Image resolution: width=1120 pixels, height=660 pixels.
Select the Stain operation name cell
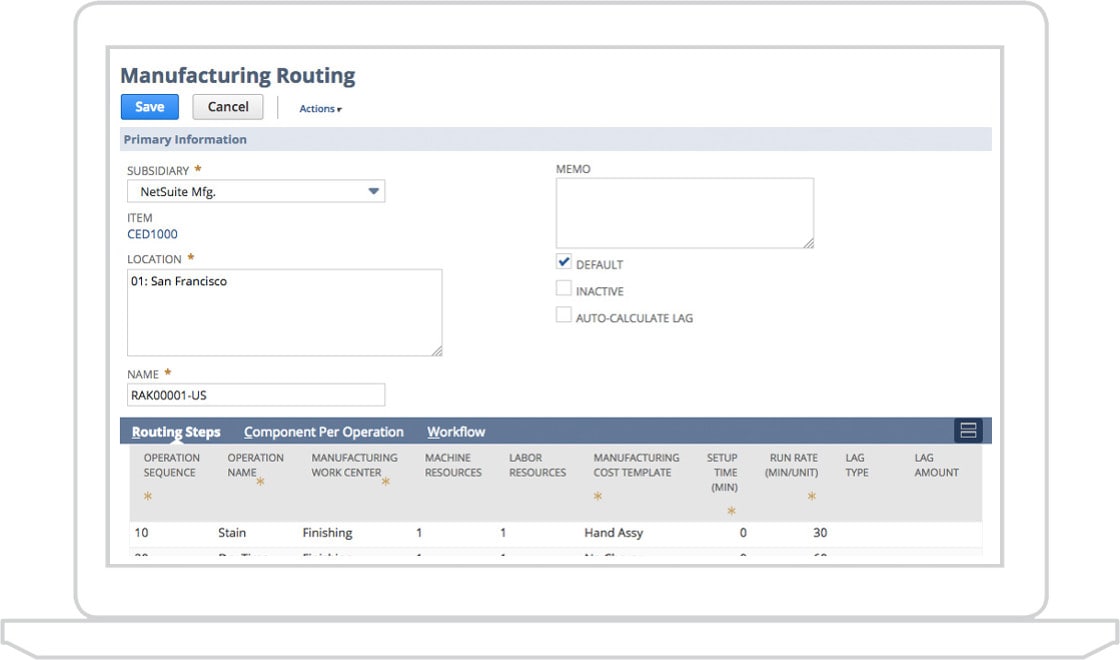click(x=232, y=533)
